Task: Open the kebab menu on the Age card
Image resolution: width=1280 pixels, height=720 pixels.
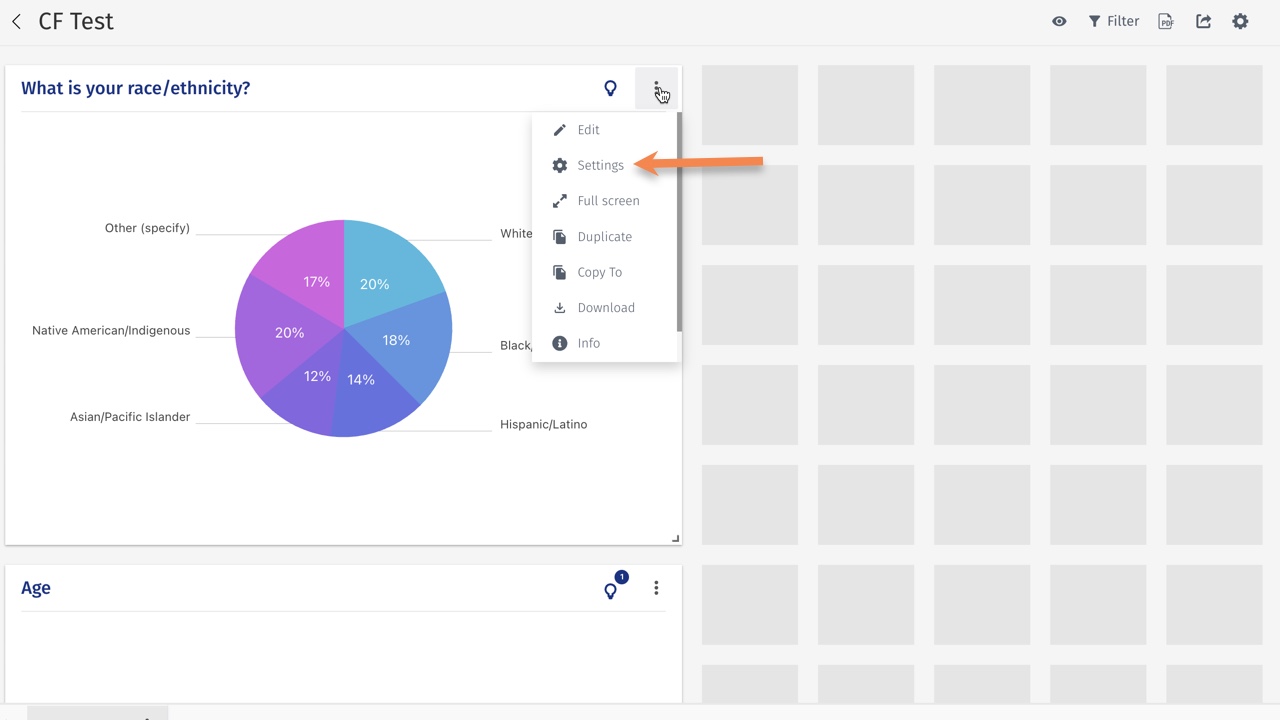Action: [656, 587]
